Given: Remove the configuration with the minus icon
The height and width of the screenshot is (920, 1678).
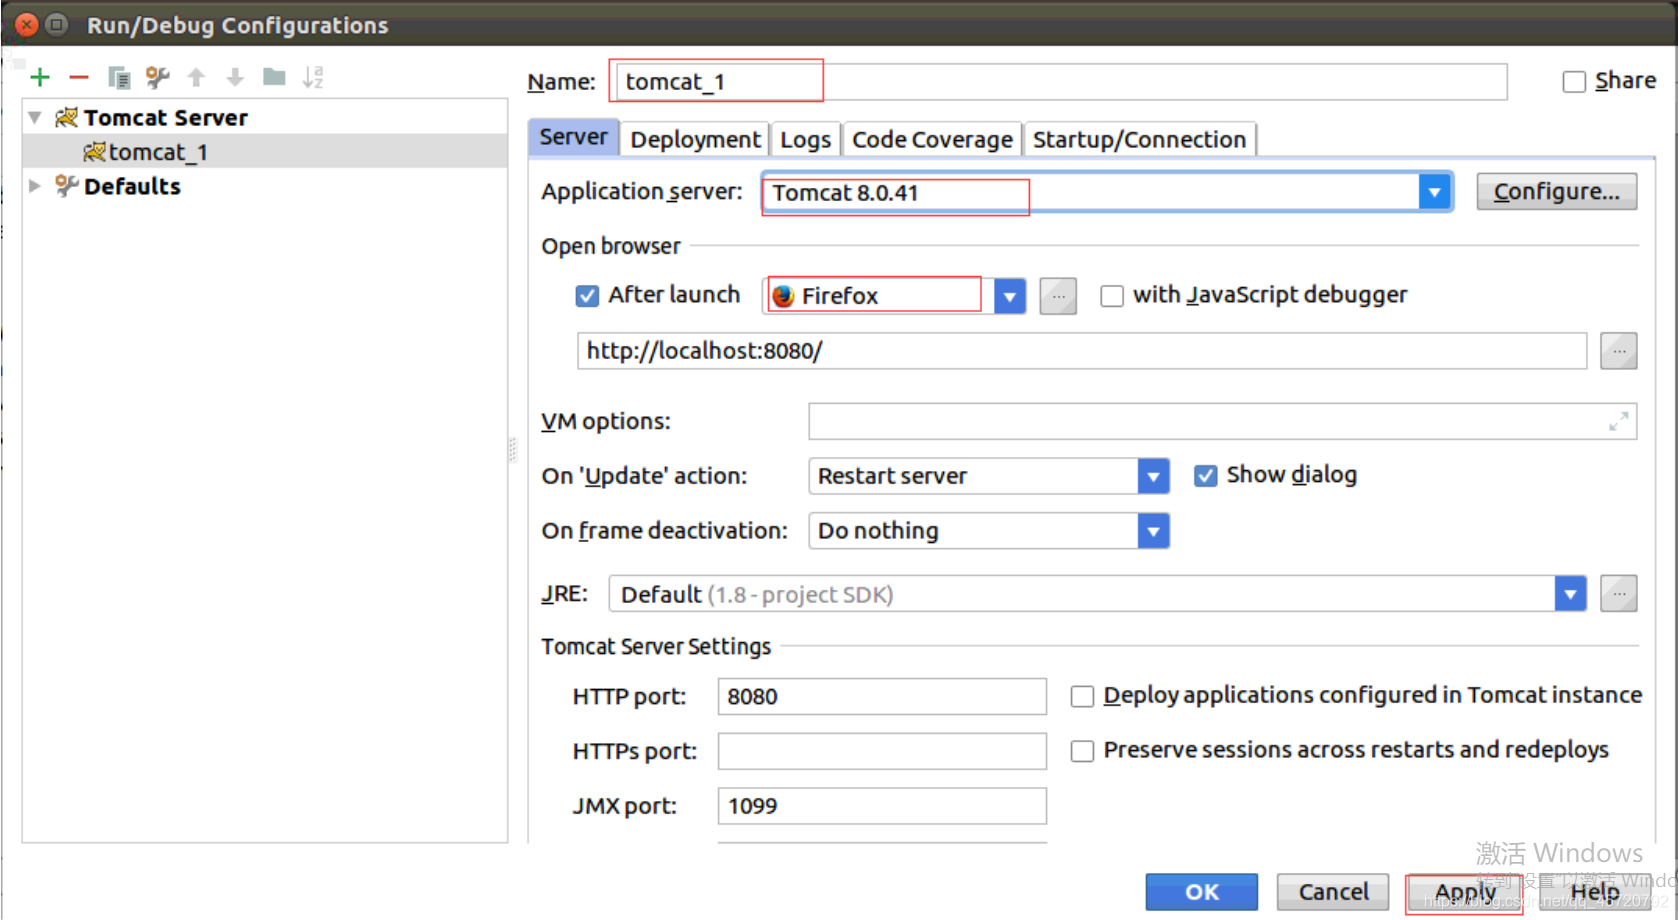Looking at the screenshot, I should (79, 77).
